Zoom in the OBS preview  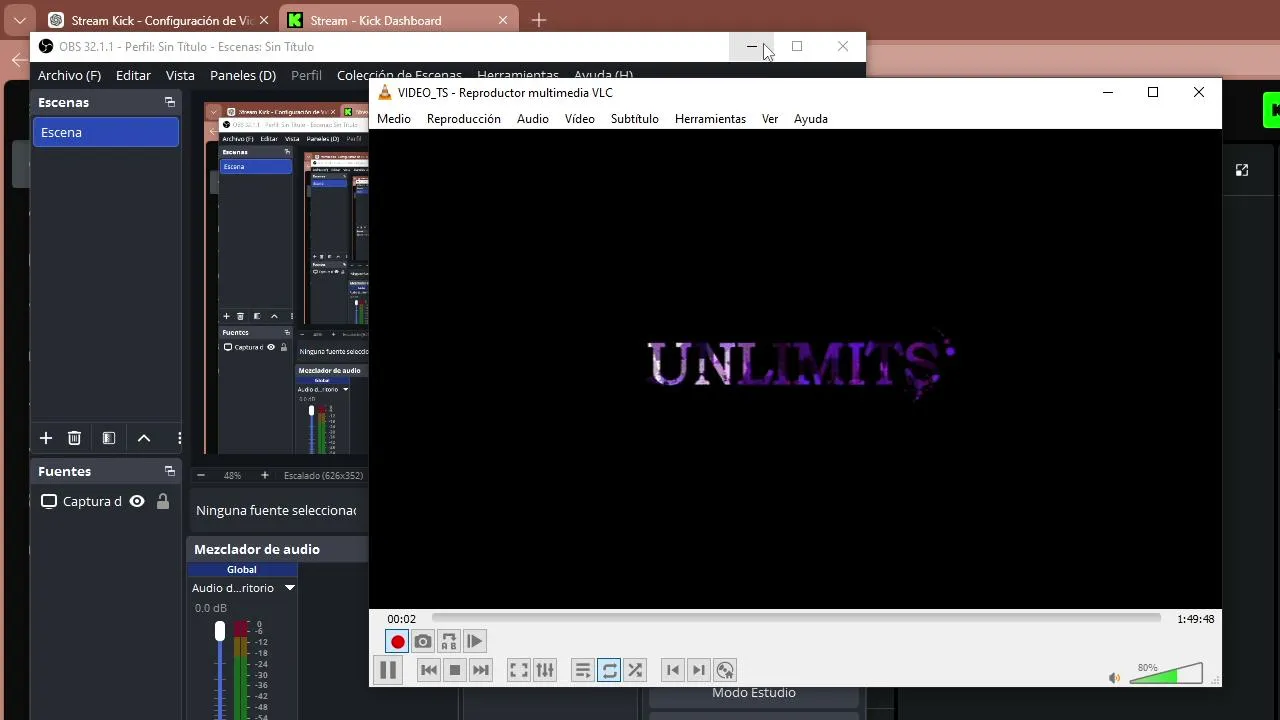(x=264, y=476)
